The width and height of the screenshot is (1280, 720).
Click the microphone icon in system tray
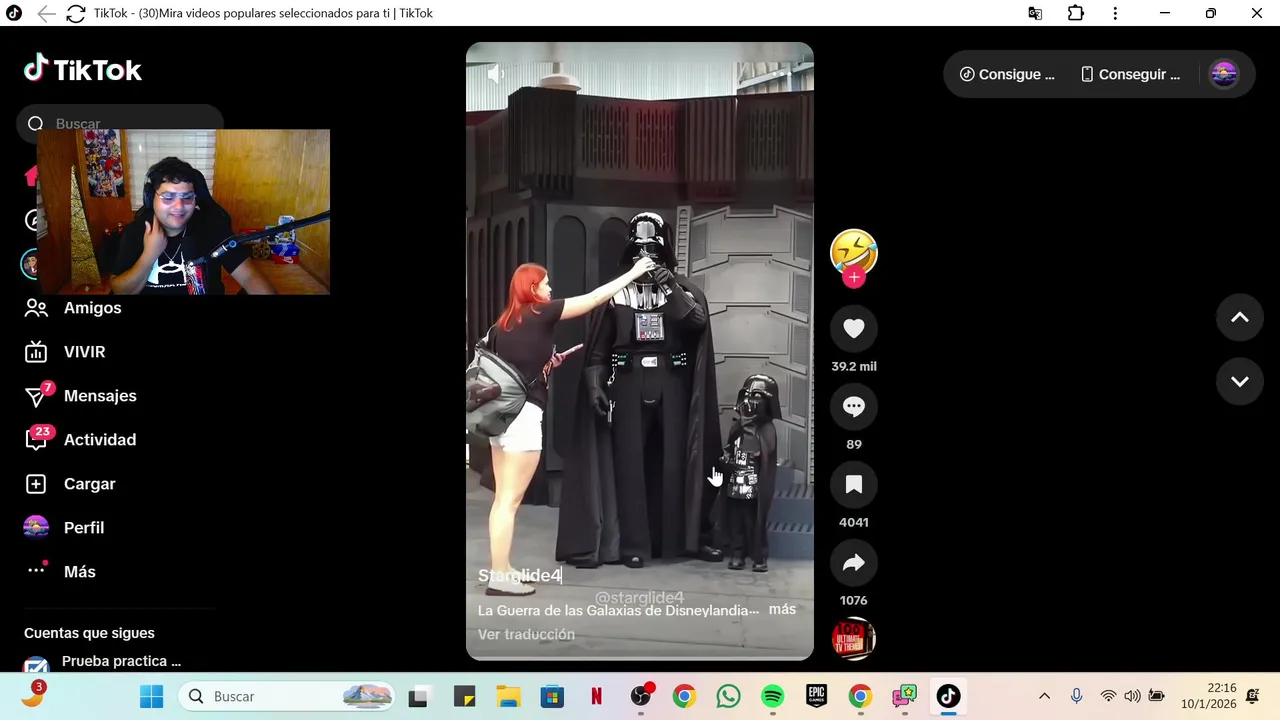(1076, 696)
